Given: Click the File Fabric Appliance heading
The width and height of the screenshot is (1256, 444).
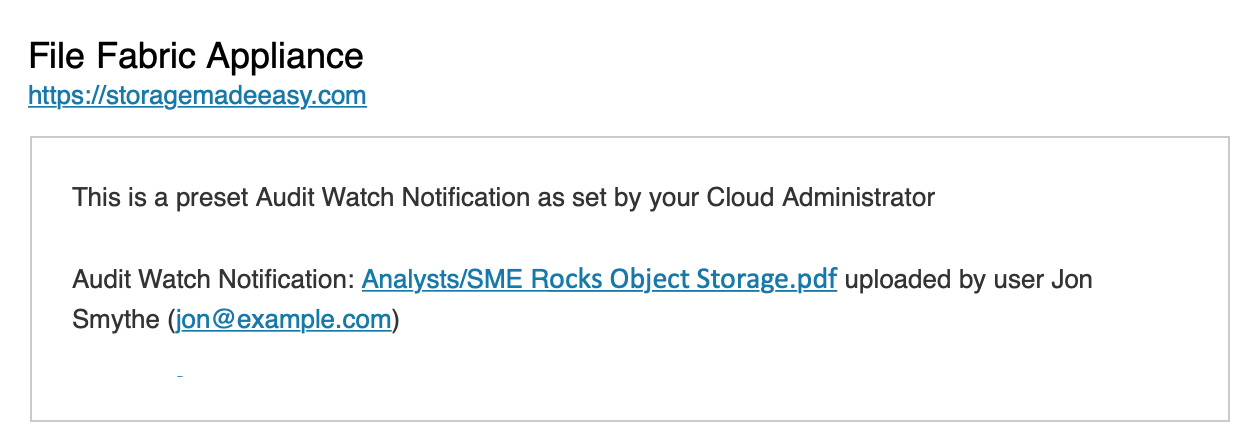Looking at the screenshot, I should click(x=196, y=55).
